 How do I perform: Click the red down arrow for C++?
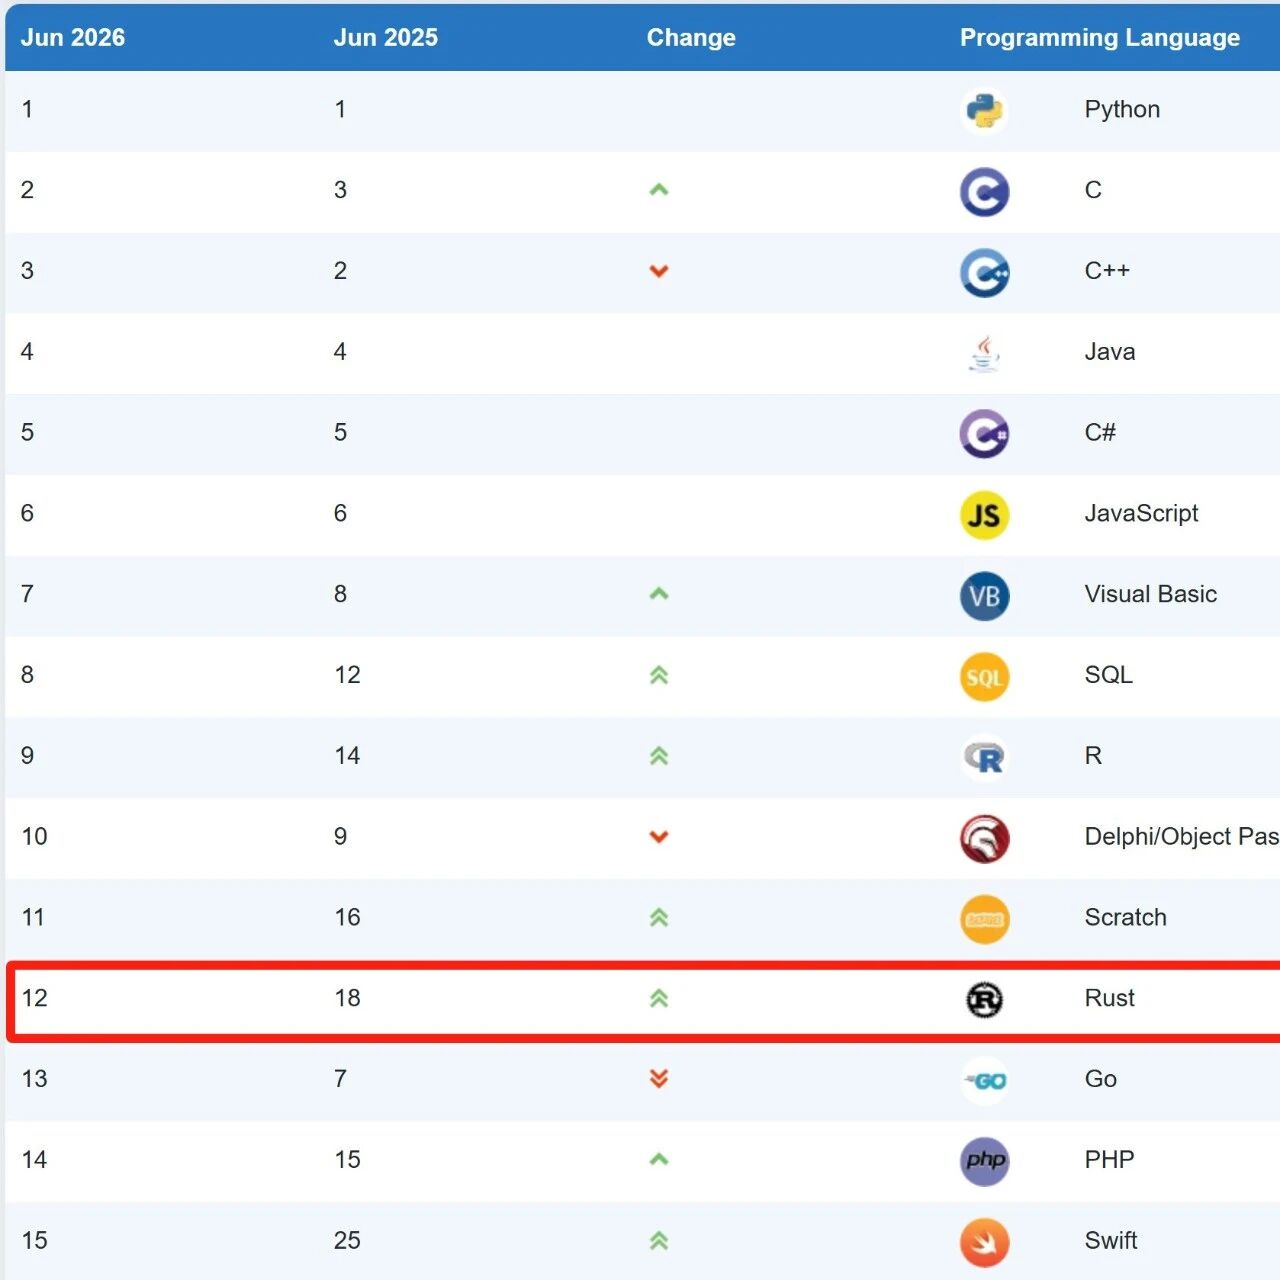pos(658,271)
